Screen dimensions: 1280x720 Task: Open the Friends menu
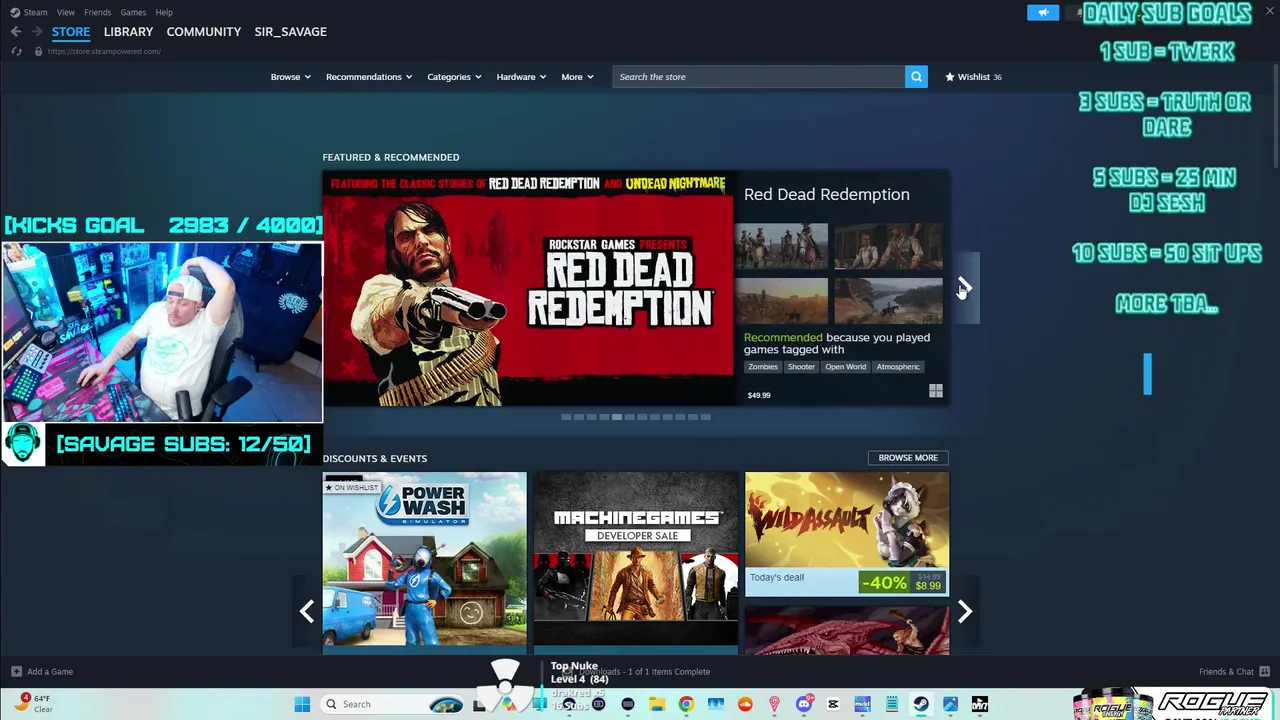98,12
